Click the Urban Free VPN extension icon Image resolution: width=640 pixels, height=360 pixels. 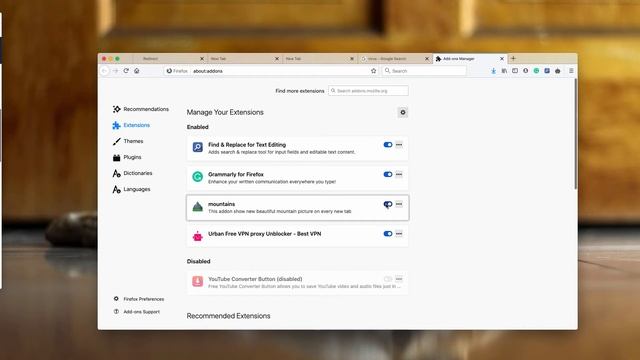pyautogui.click(x=198, y=236)
